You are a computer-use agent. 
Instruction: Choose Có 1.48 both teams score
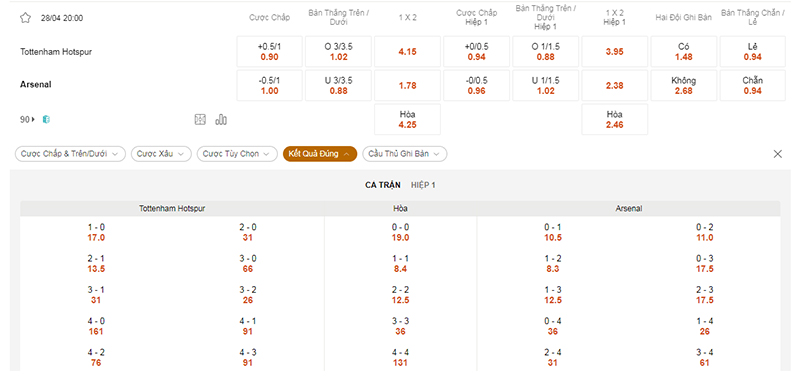click(x=684, y=52)
